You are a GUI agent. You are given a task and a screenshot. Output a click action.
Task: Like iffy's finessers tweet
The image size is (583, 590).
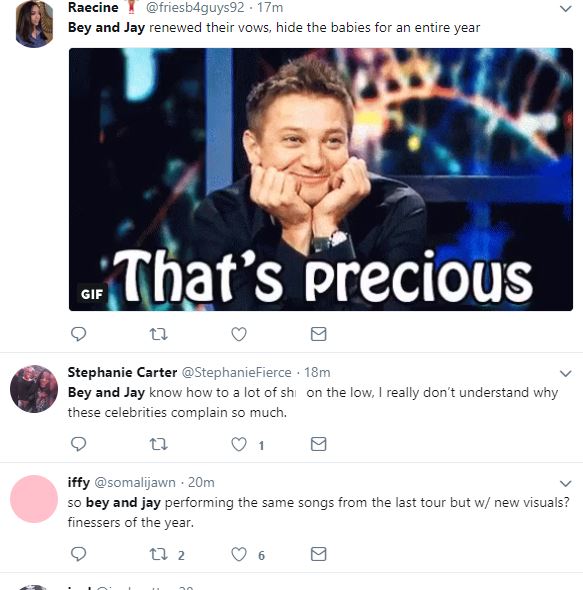click(x=239, y=554)
